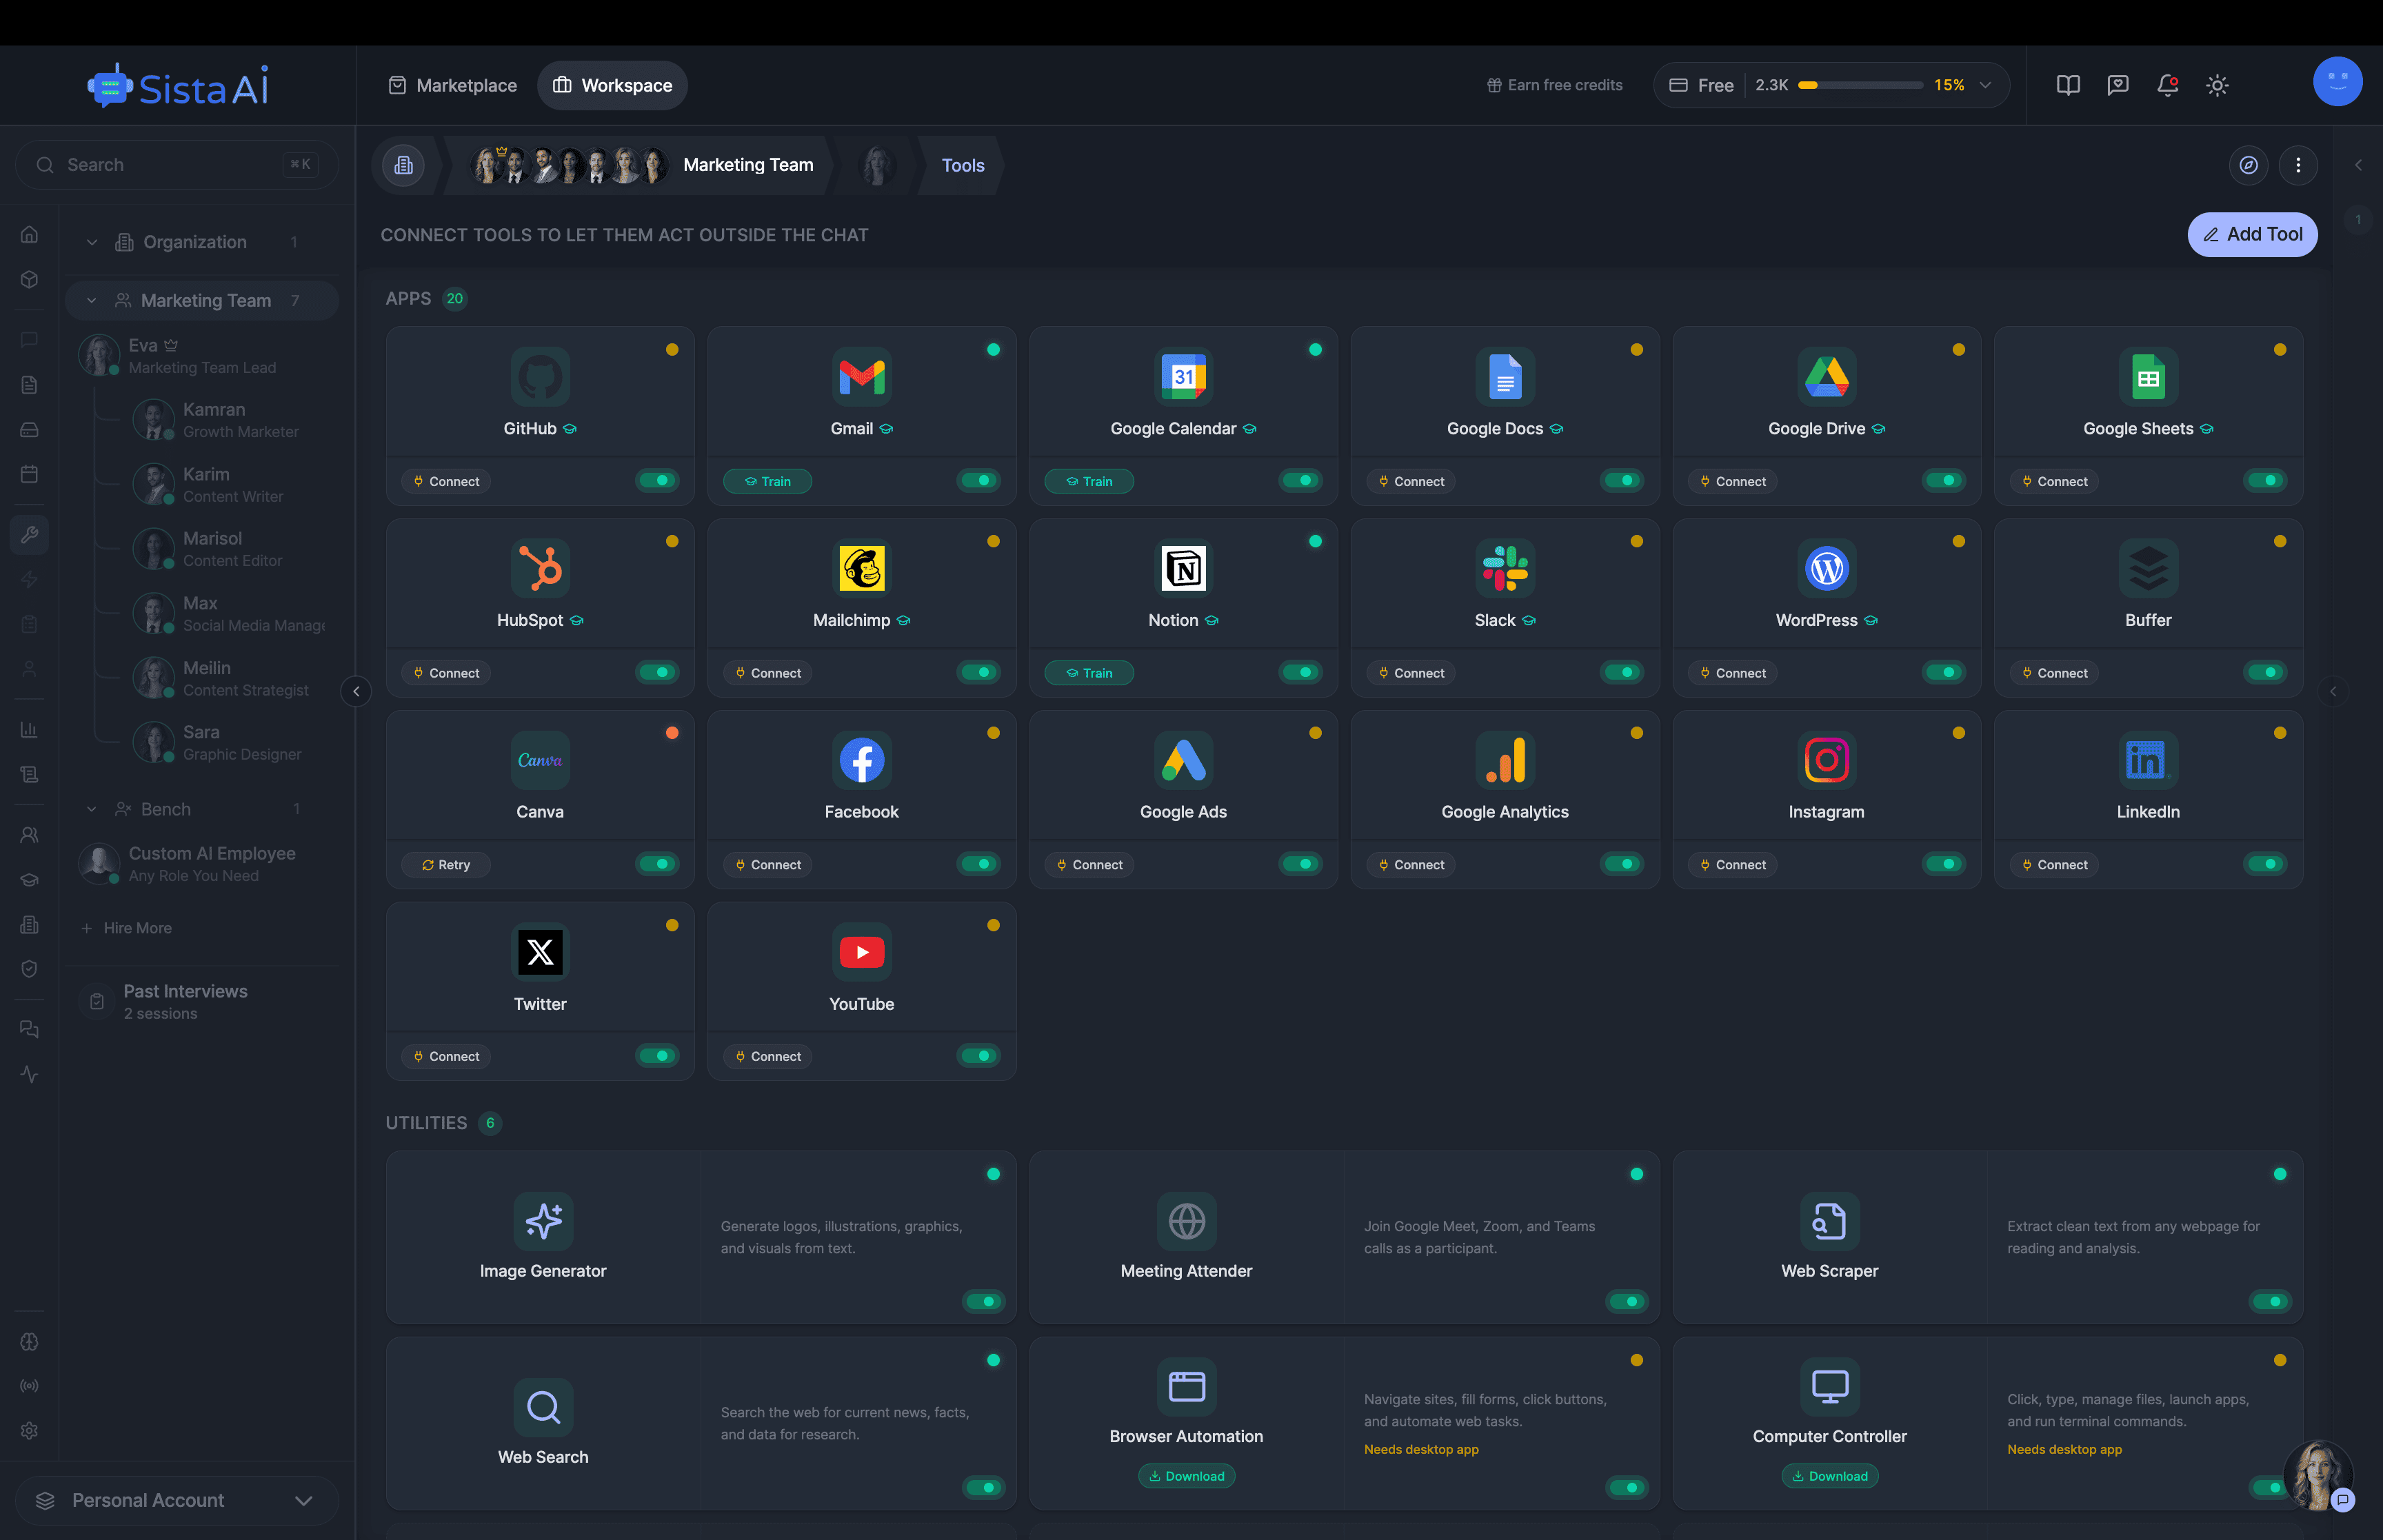Open the Tools breadcrumb tab
2383x1540 pixels.
(963, 165)
